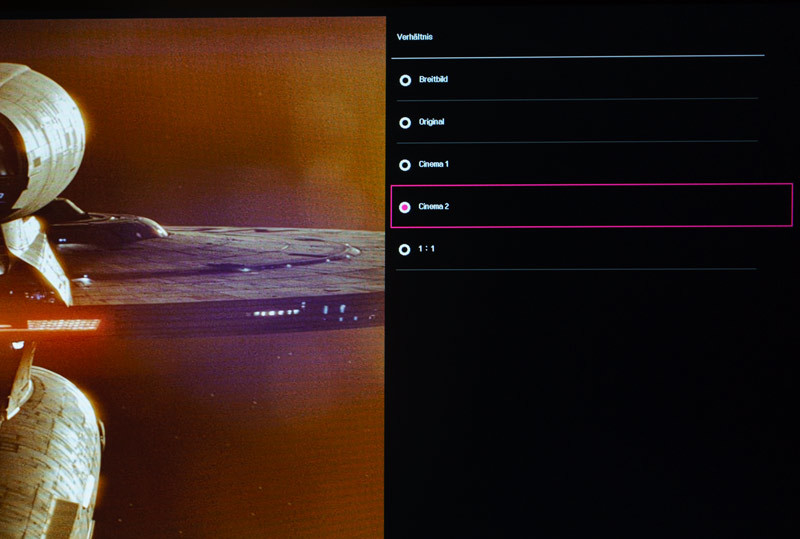Choose the Original radio button
Viewport: 800px width, 539px height.
pyautogui.click(x=405, y=122)
